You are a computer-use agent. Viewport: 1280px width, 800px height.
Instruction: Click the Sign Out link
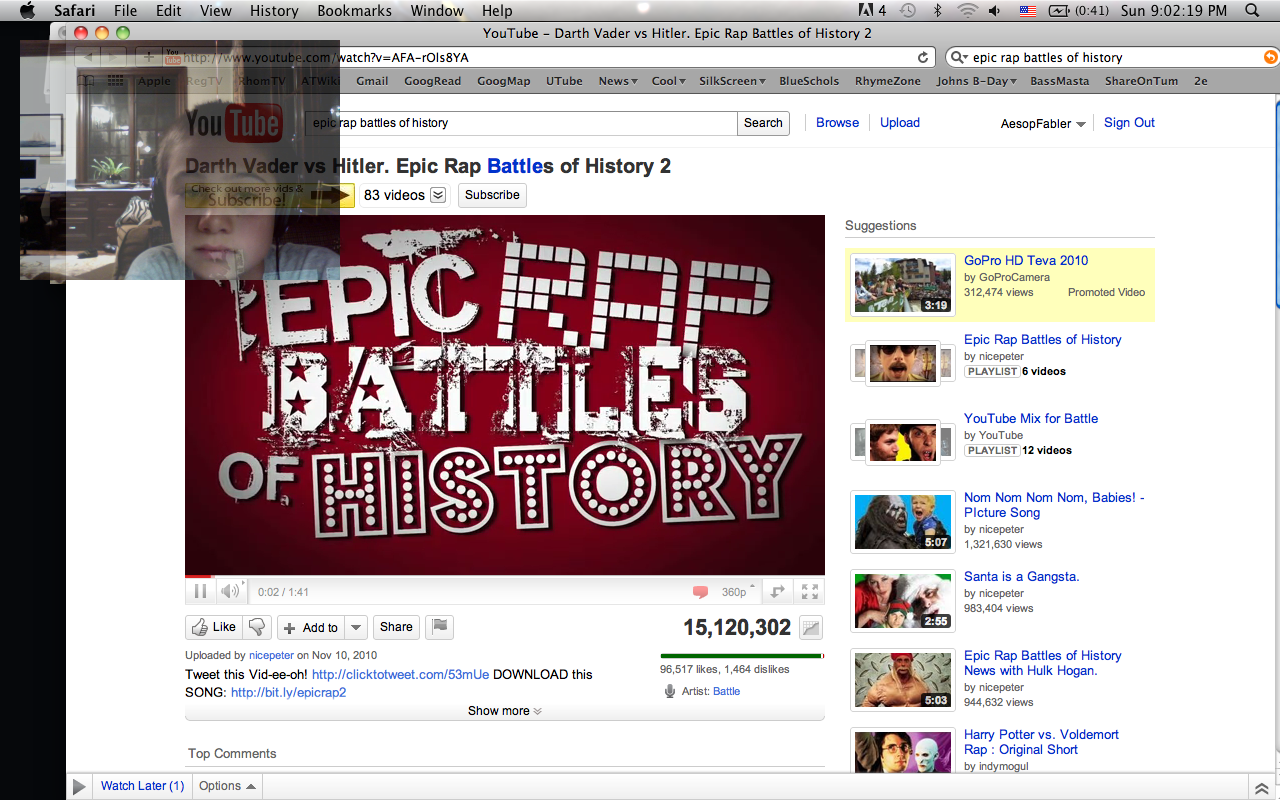coord(1129,123)
